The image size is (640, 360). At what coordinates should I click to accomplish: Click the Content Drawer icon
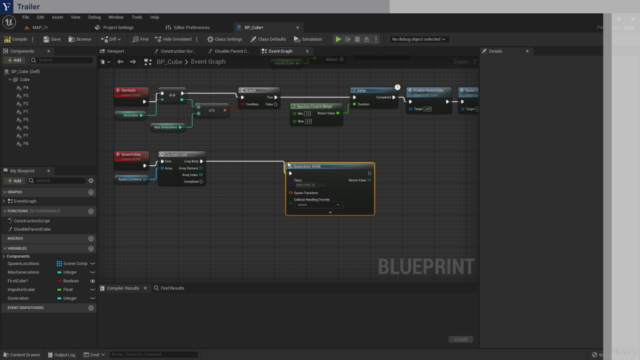pyautogui.click(x=6, y=355)
